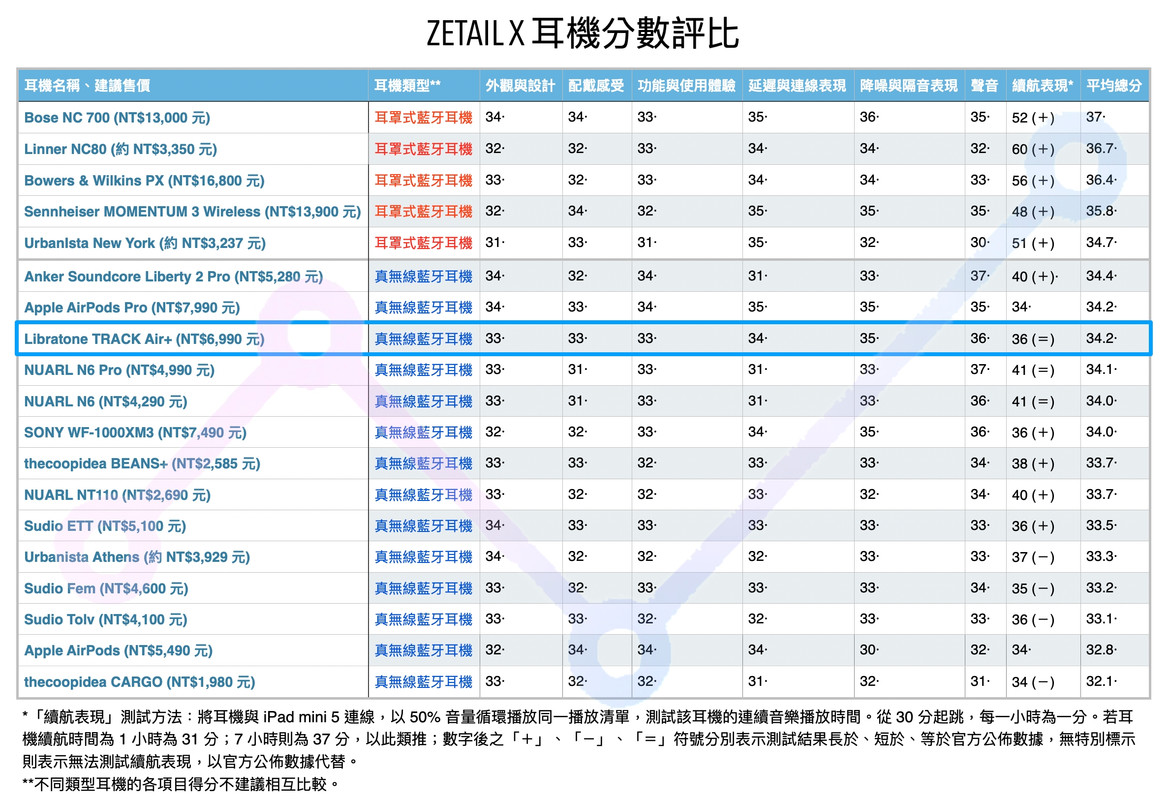Image resolution: width=1169 pixels, height=800 pixels.
Task: Open the thecoopidea CARGO link
Action: click(139, 682)
